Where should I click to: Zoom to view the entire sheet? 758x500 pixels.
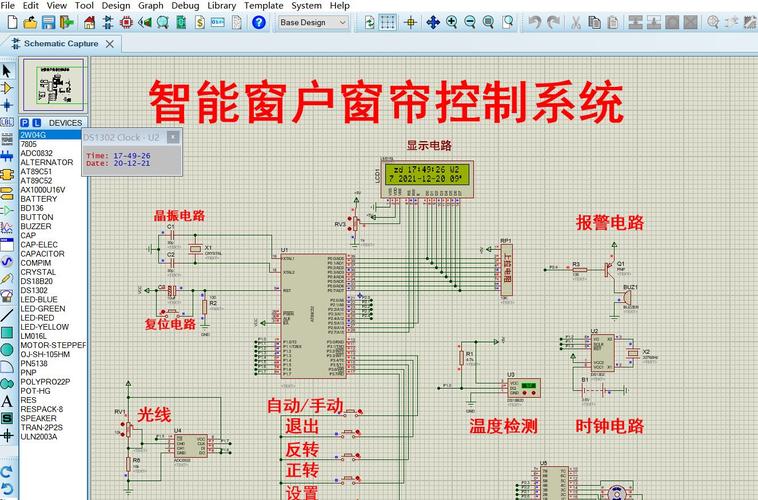488,22
